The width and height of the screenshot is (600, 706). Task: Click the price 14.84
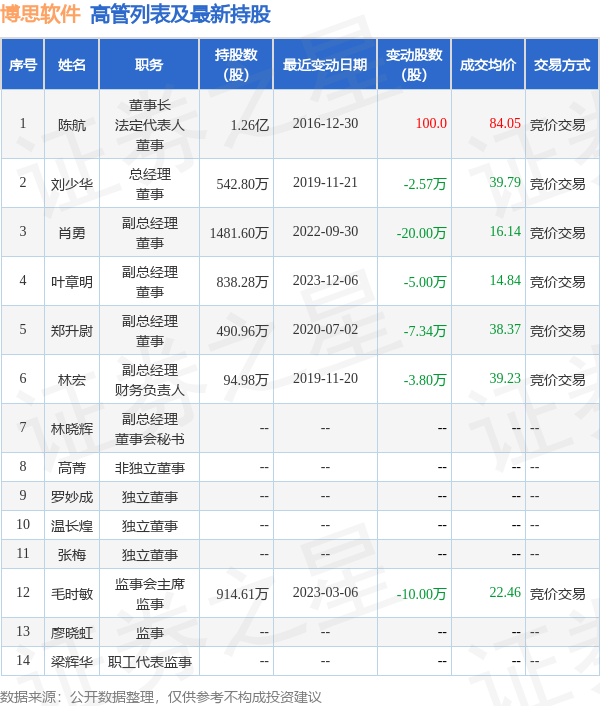(x=505, y=281)
